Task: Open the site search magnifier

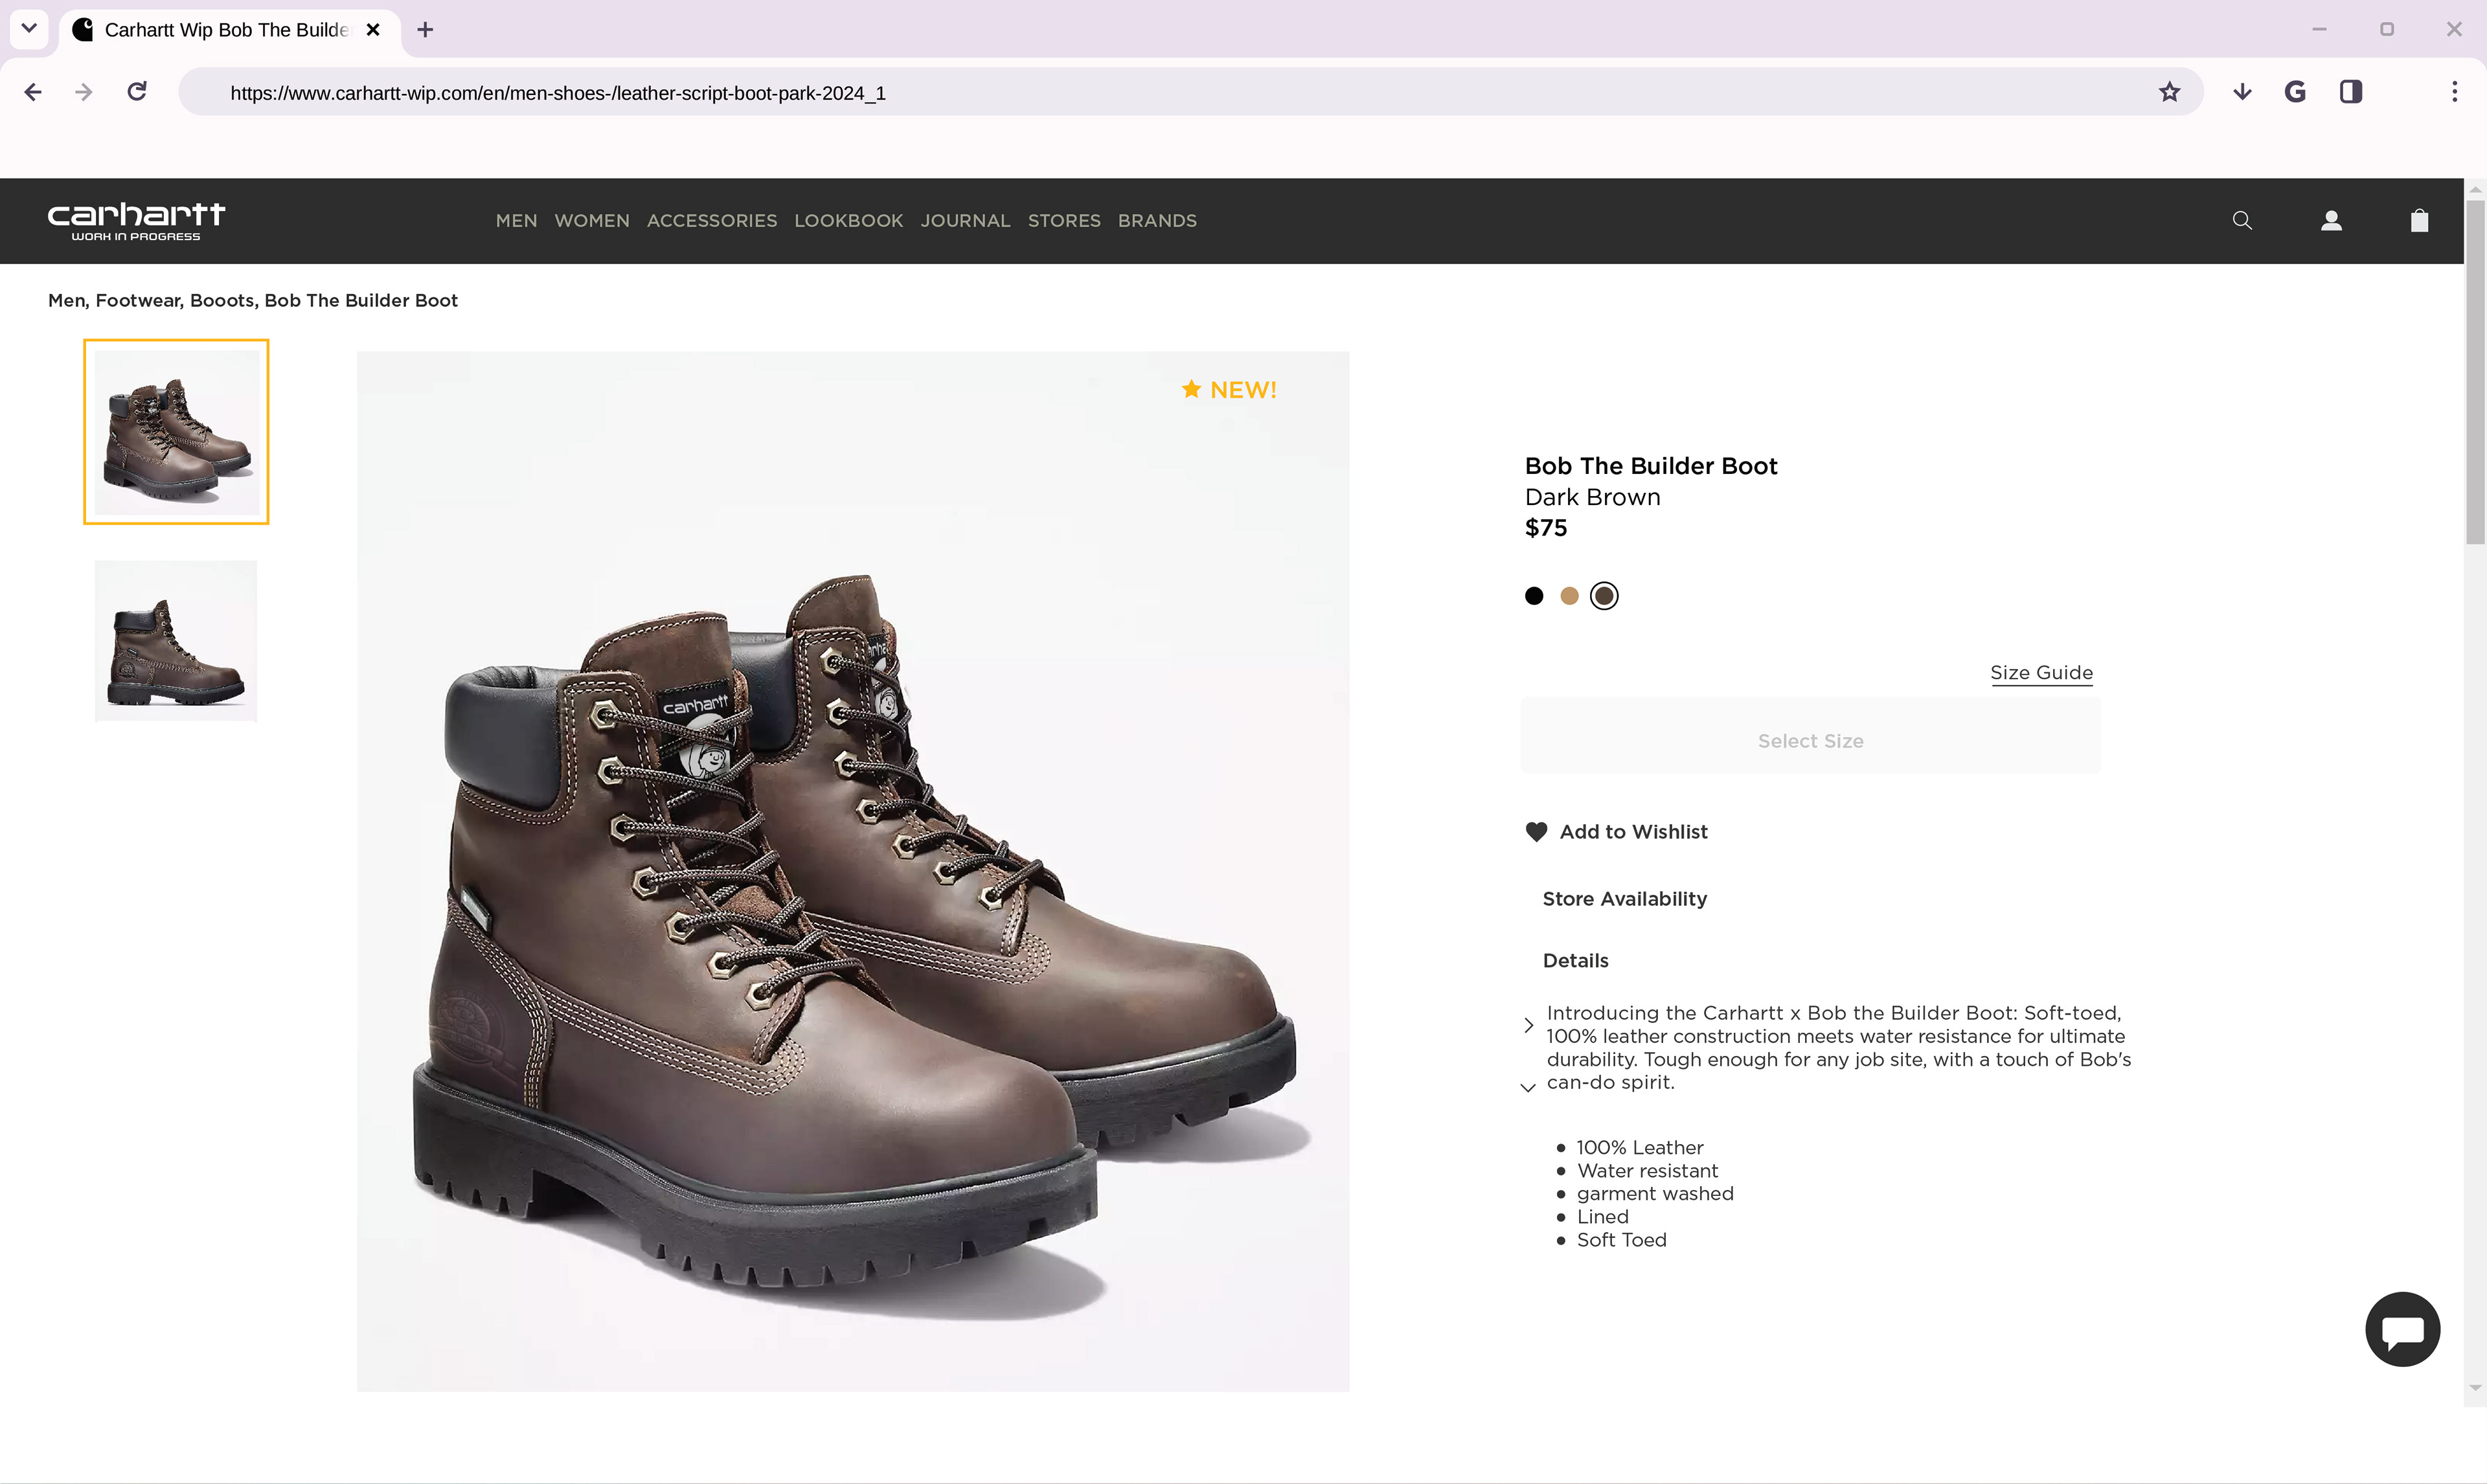Action: click(2242, 221)
